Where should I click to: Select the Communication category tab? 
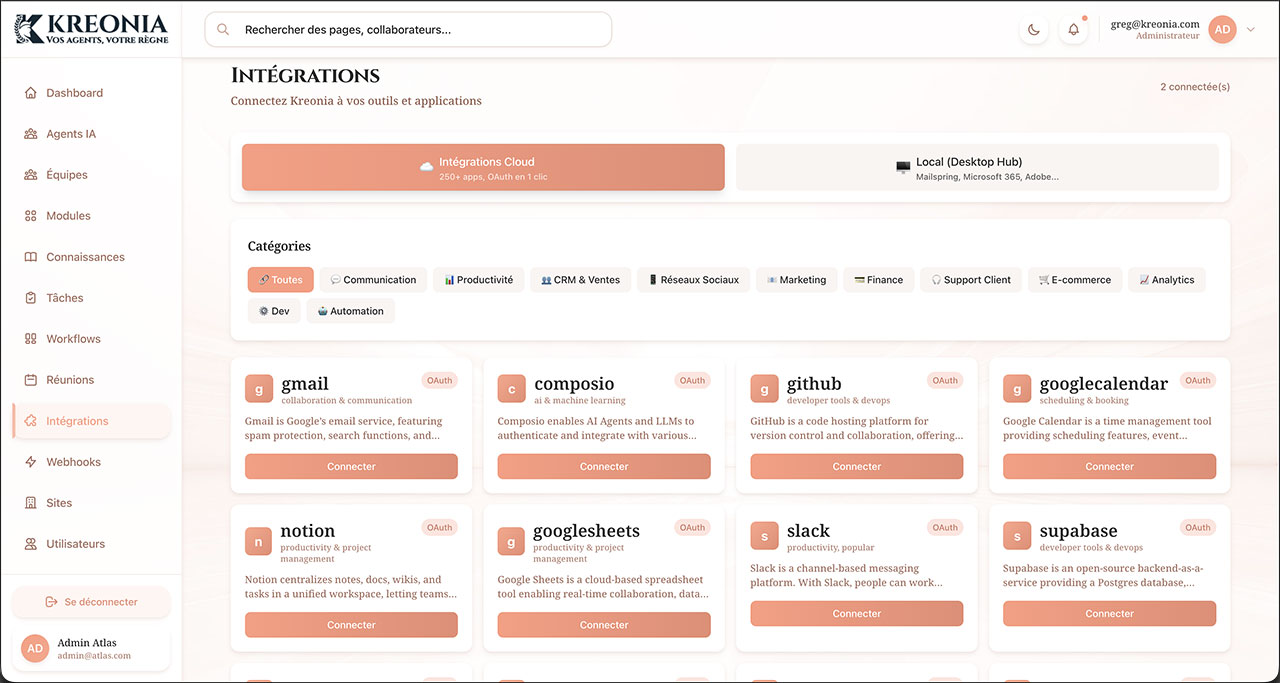pos(372,279)
